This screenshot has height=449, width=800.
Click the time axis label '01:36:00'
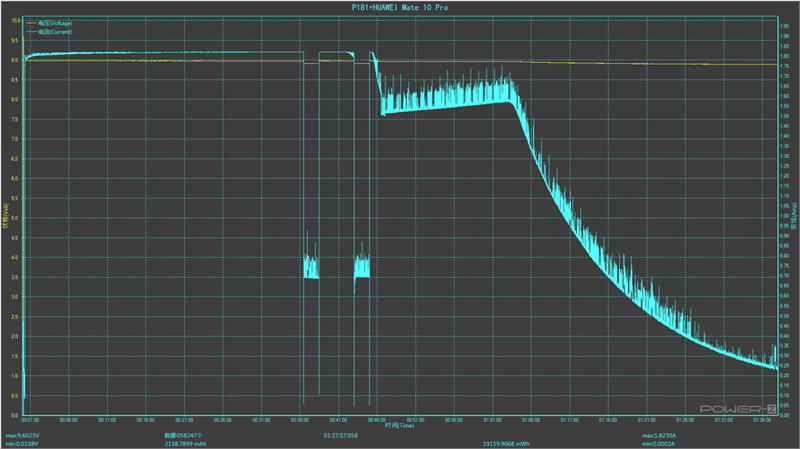pos(762,420)
